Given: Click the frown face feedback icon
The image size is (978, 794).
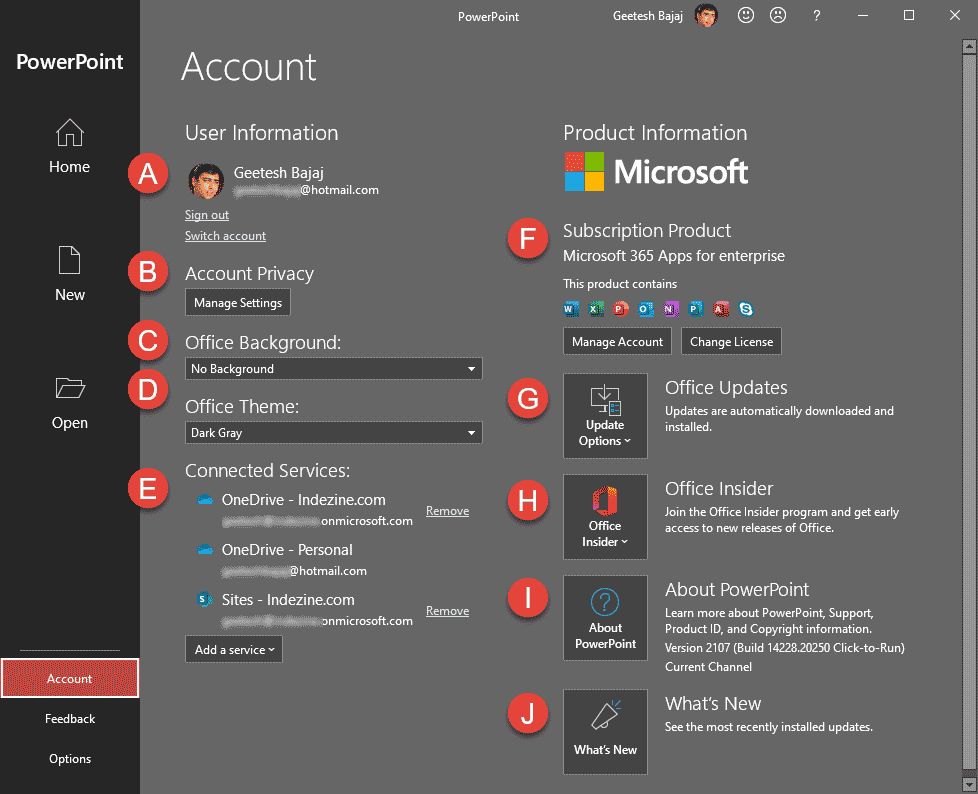Looking at the screenshot, I should 778,16.
